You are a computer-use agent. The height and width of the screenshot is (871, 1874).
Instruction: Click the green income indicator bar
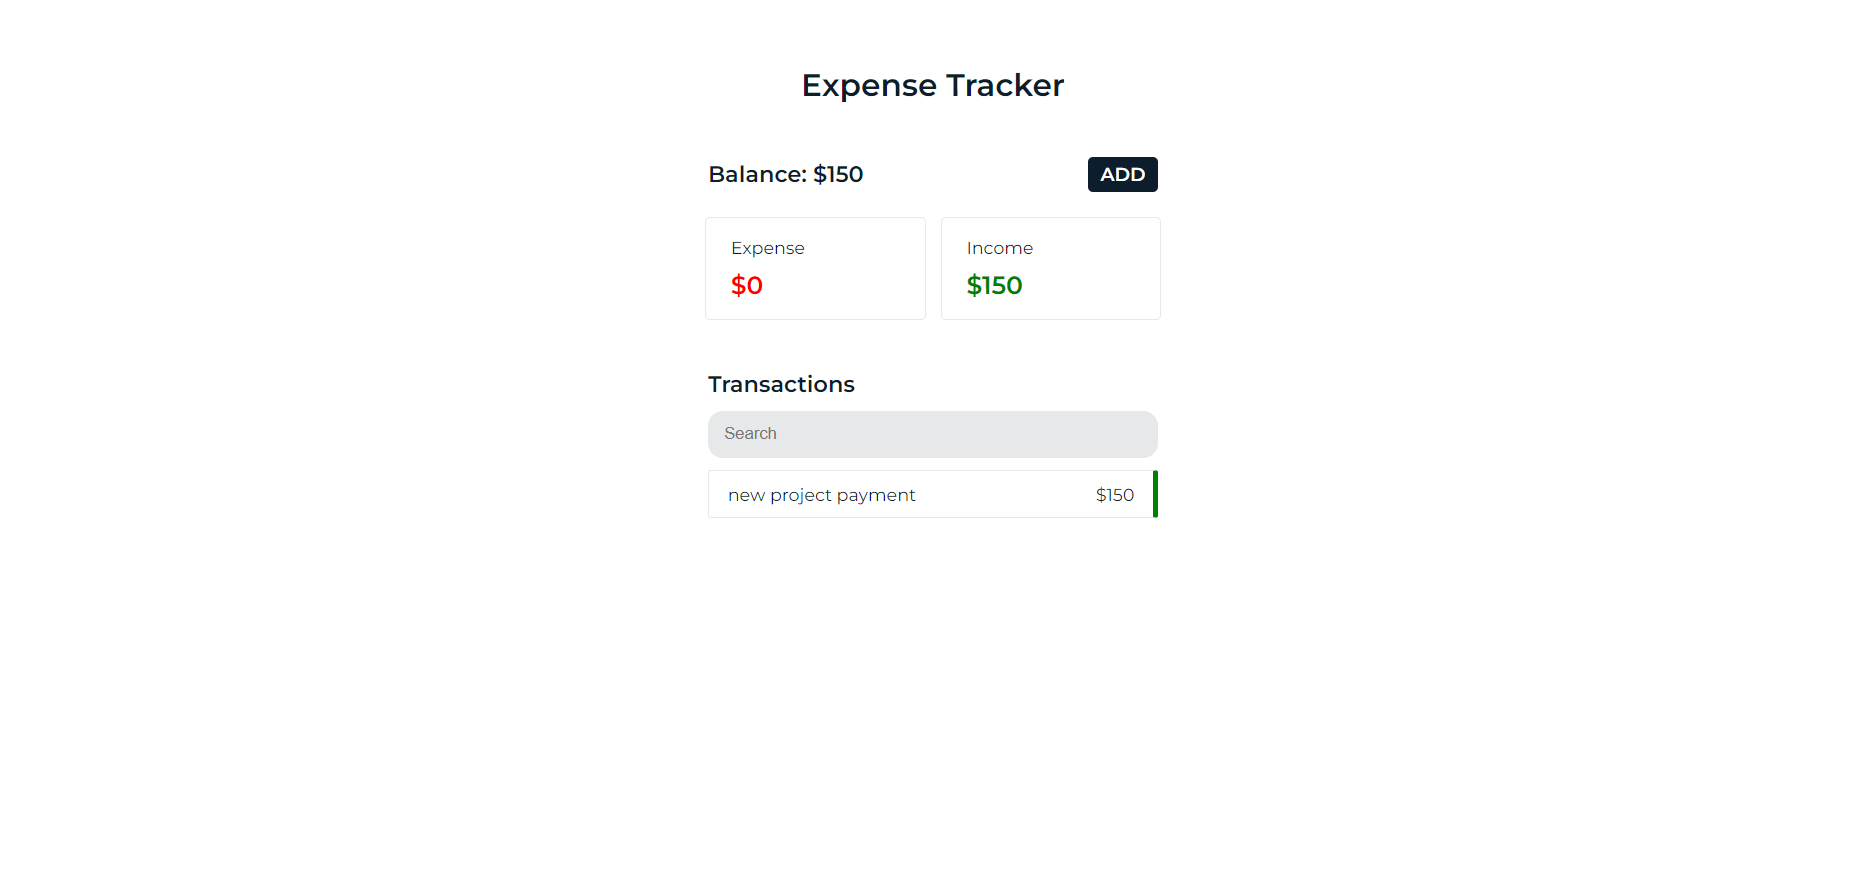click(1155, 494)
